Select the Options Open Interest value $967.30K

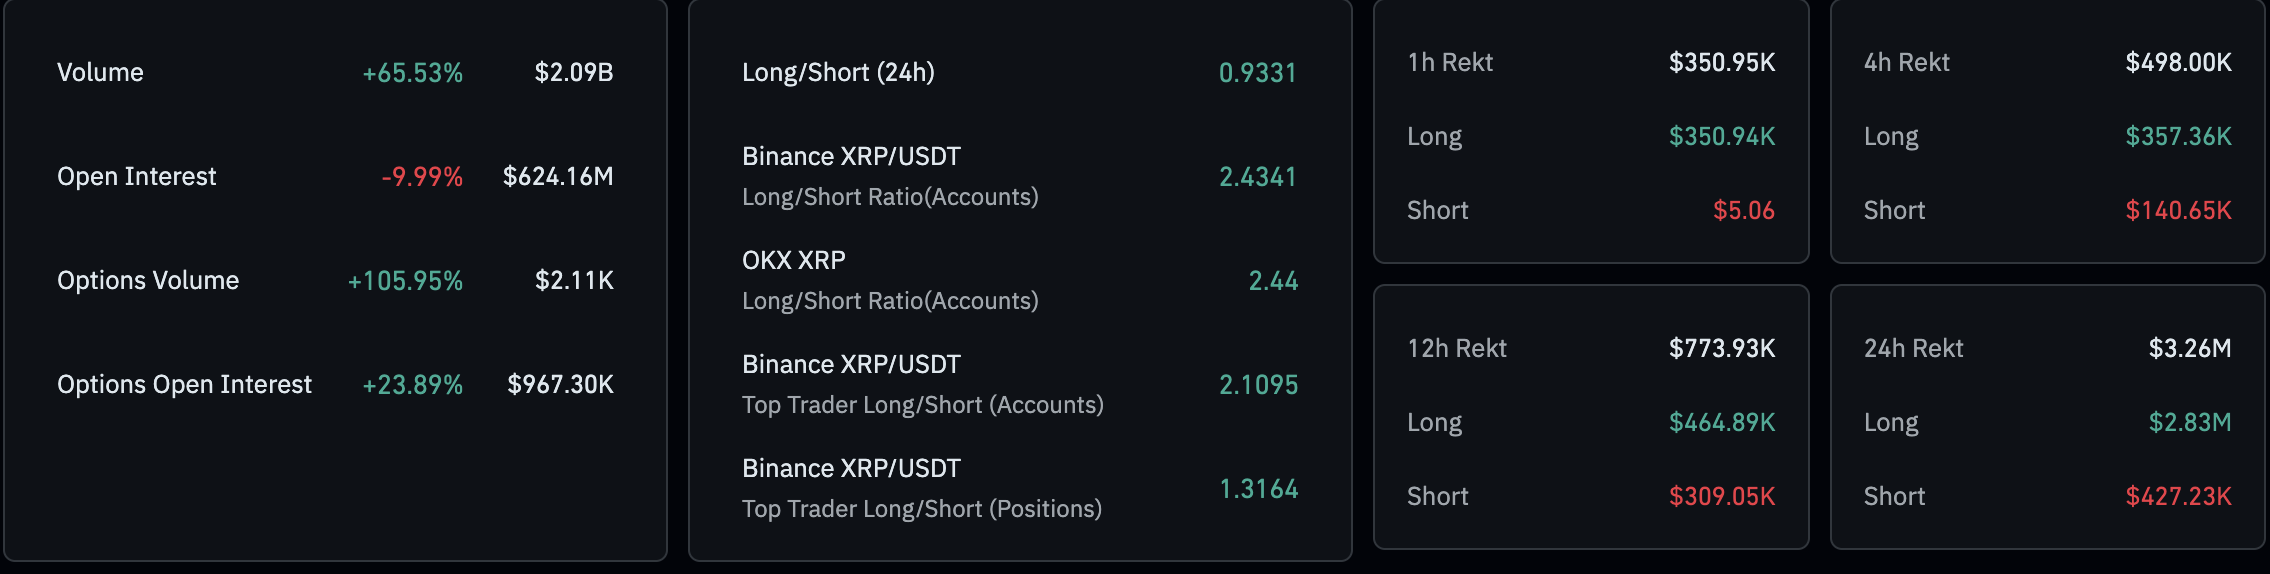(x=560, y=385)
